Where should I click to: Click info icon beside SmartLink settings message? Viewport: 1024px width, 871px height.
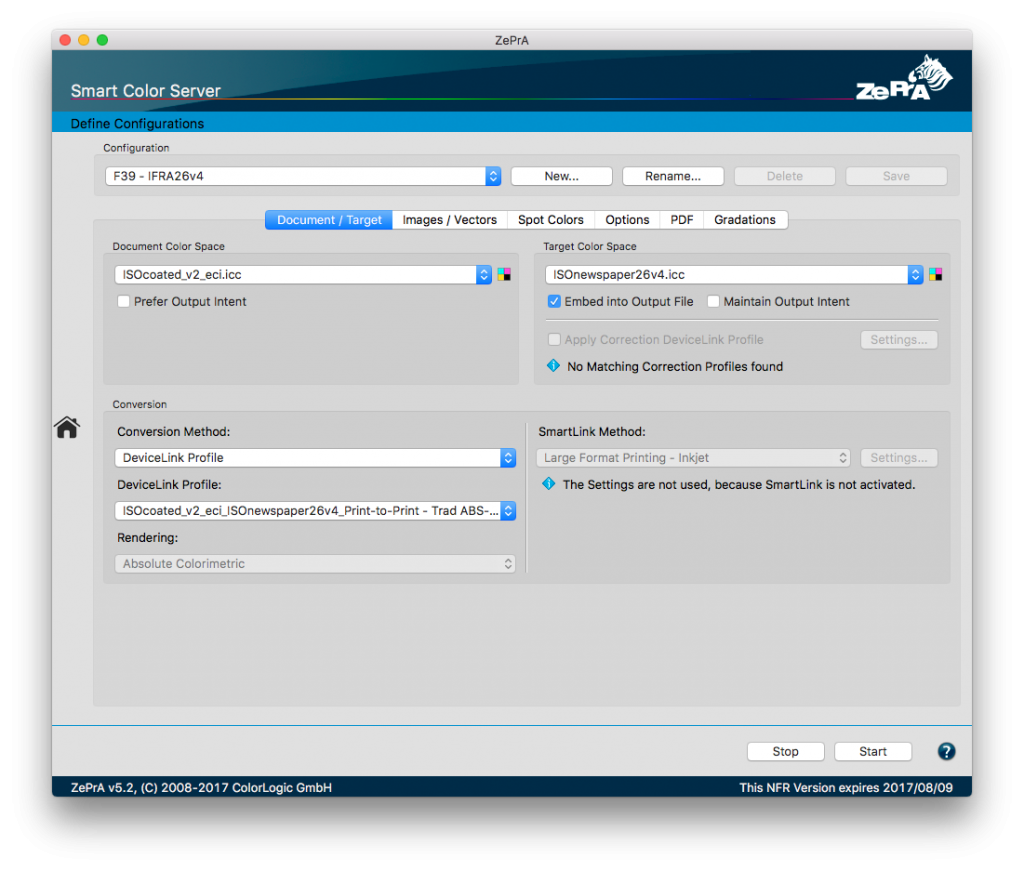(x=549, y=484)
